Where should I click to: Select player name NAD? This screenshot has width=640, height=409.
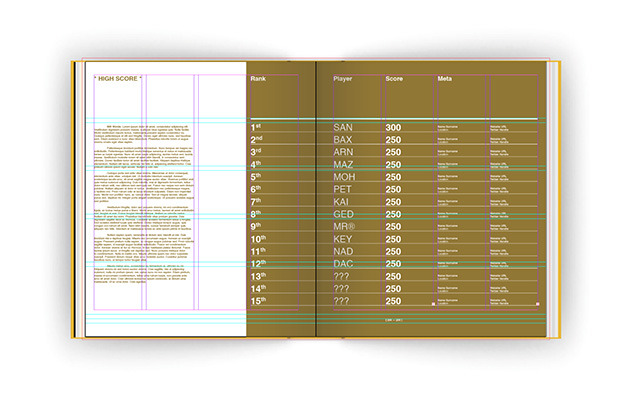coord(343,251)
